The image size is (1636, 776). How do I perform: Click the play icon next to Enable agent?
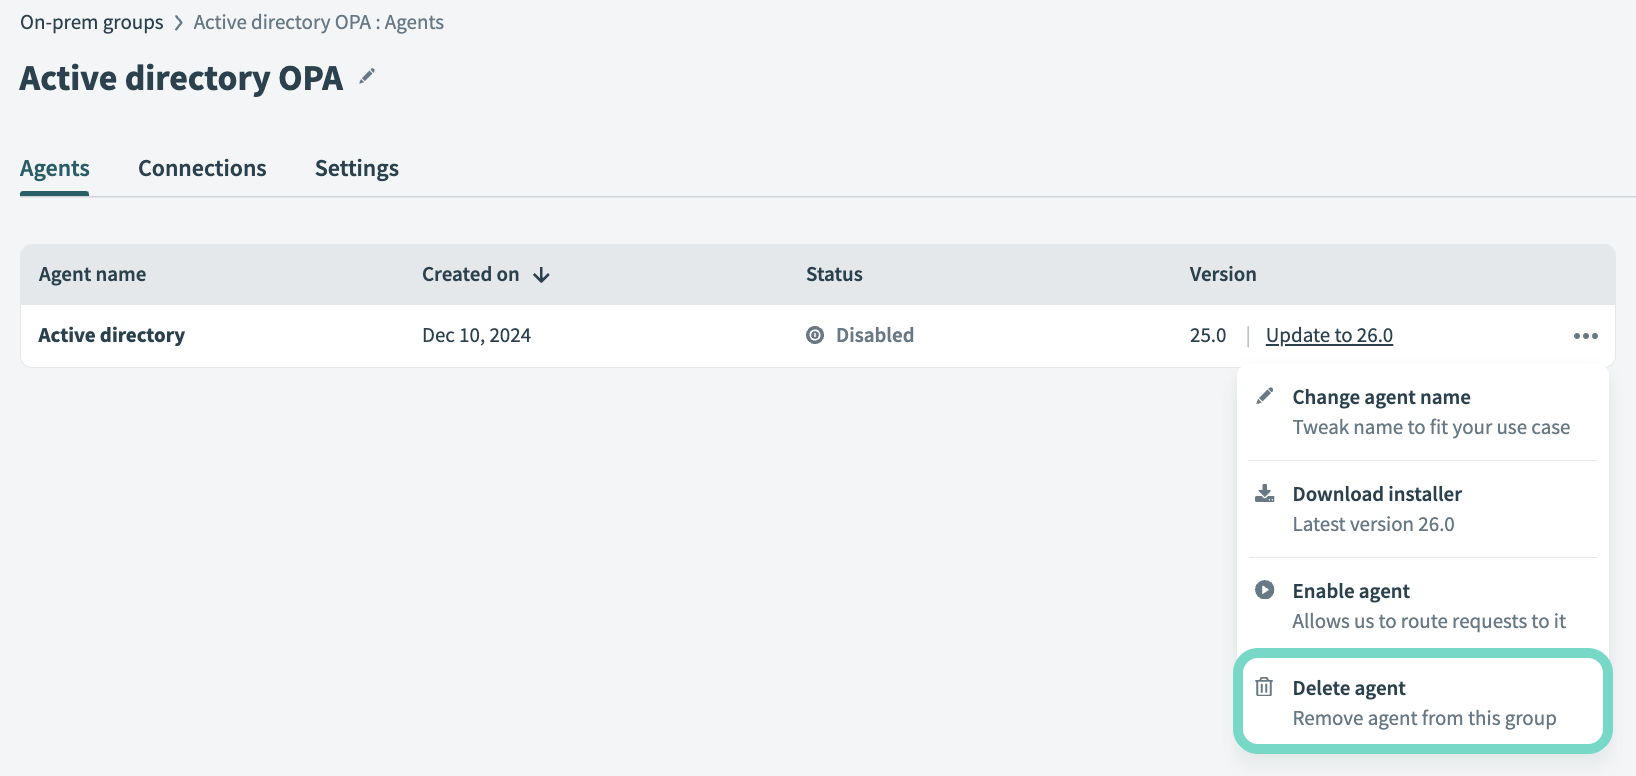(x=1265, y=590)
